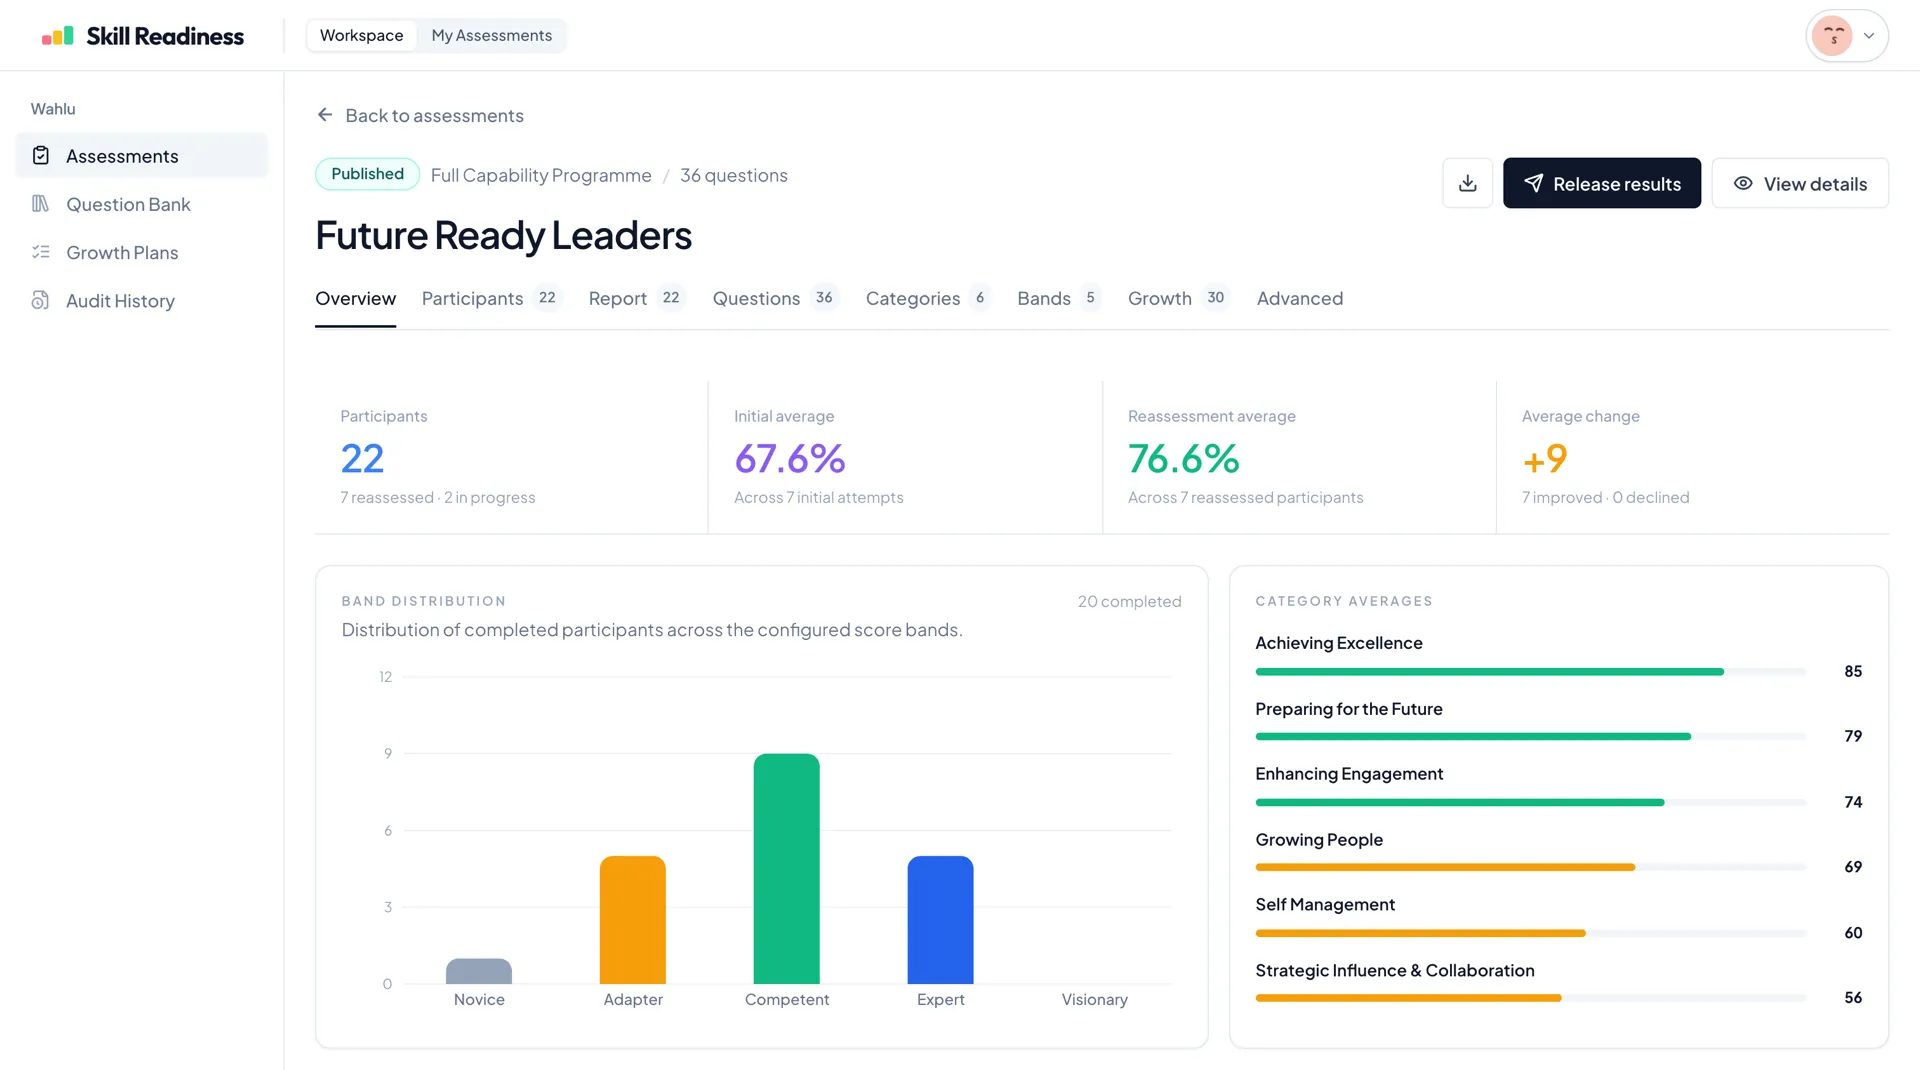Image resolution: width=1920 pixels, height=1070 pixels.
Task: Select Growth Plans in the sidebar
Action: point(122,252)
